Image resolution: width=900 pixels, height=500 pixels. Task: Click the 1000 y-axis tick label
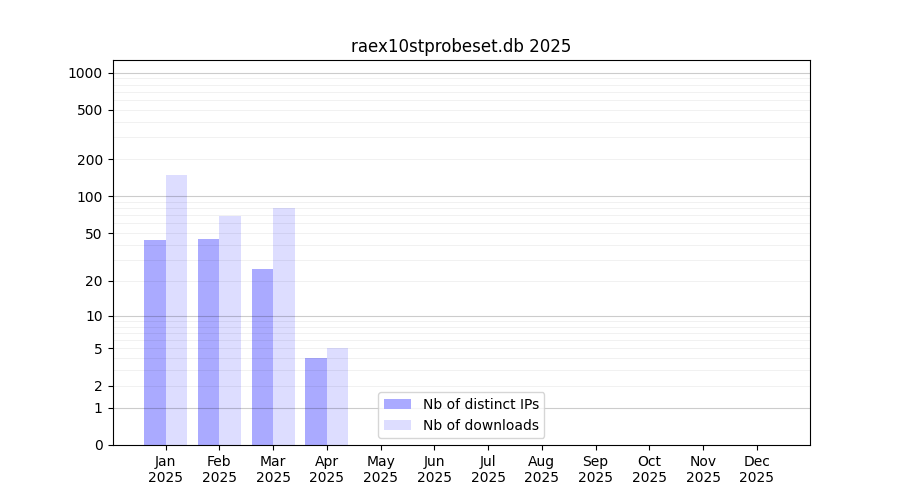tap(85, 73)
